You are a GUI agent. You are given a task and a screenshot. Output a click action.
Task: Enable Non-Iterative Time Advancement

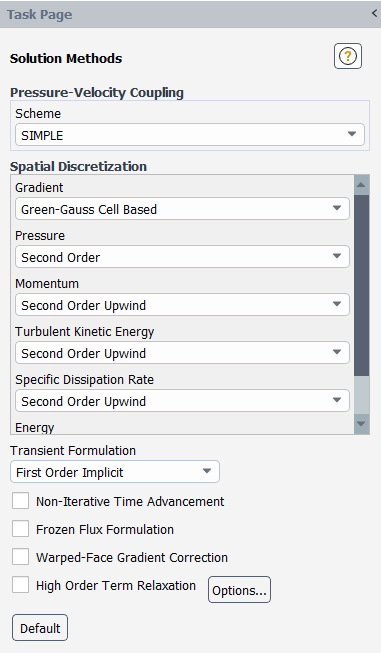[x=20, y=501]
